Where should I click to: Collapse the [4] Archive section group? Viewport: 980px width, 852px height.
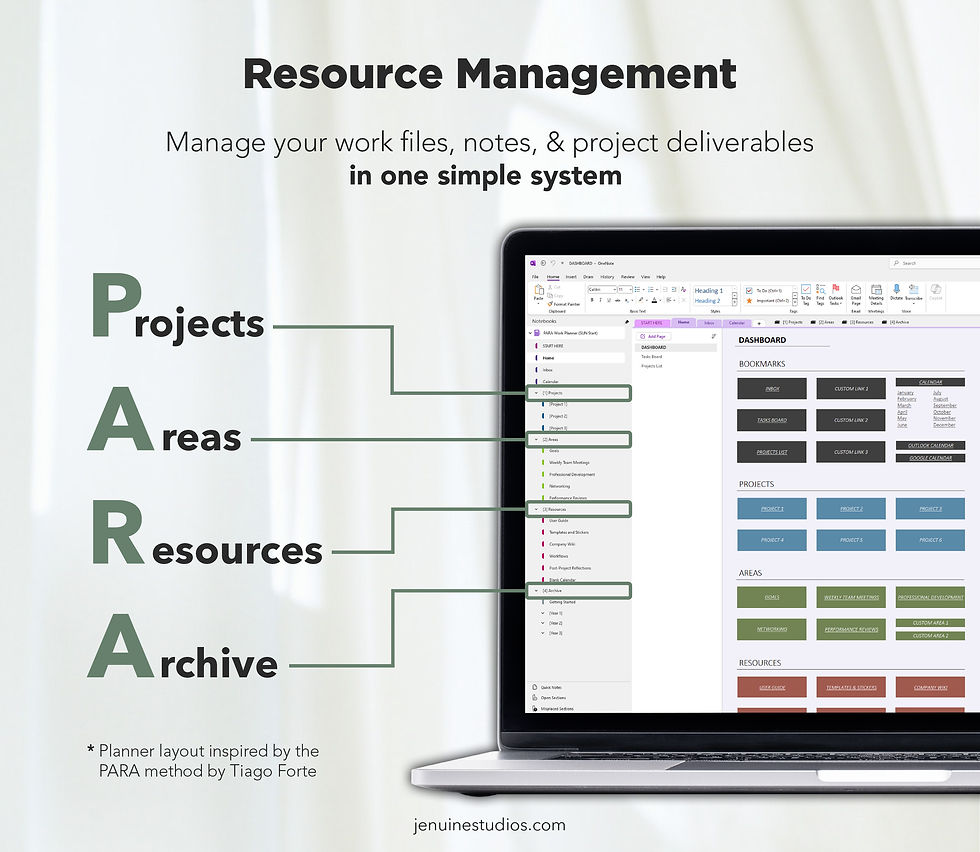[536, 591]
